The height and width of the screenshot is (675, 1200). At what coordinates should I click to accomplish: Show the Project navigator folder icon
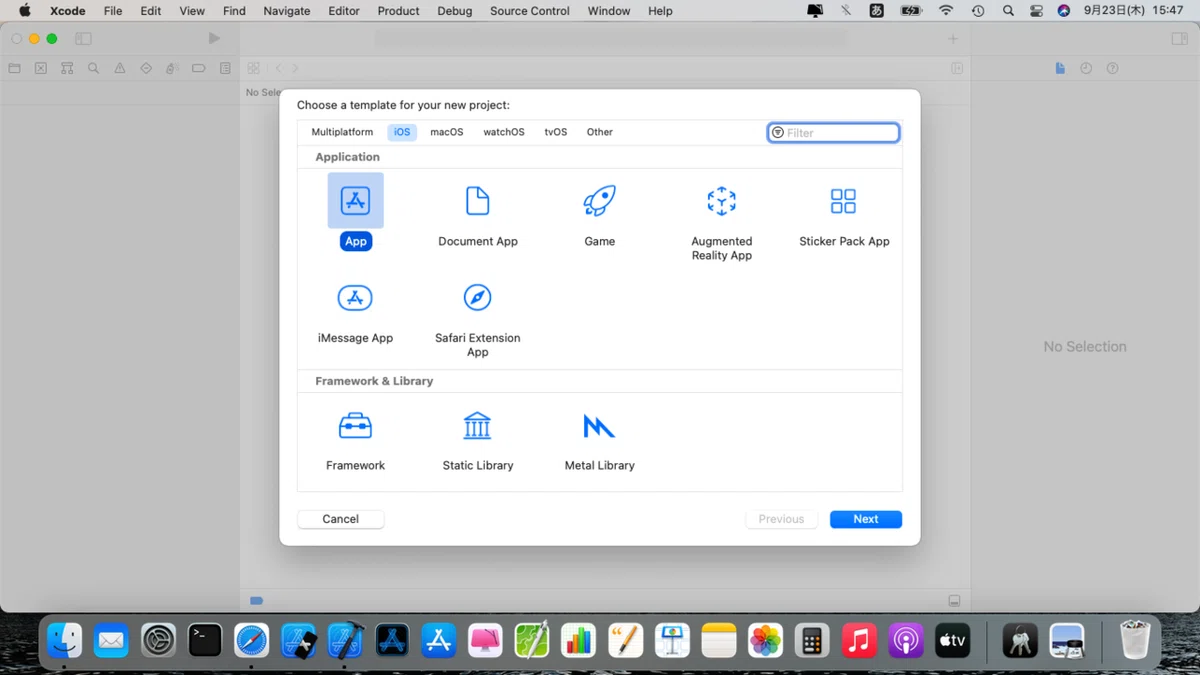(14, 68)
